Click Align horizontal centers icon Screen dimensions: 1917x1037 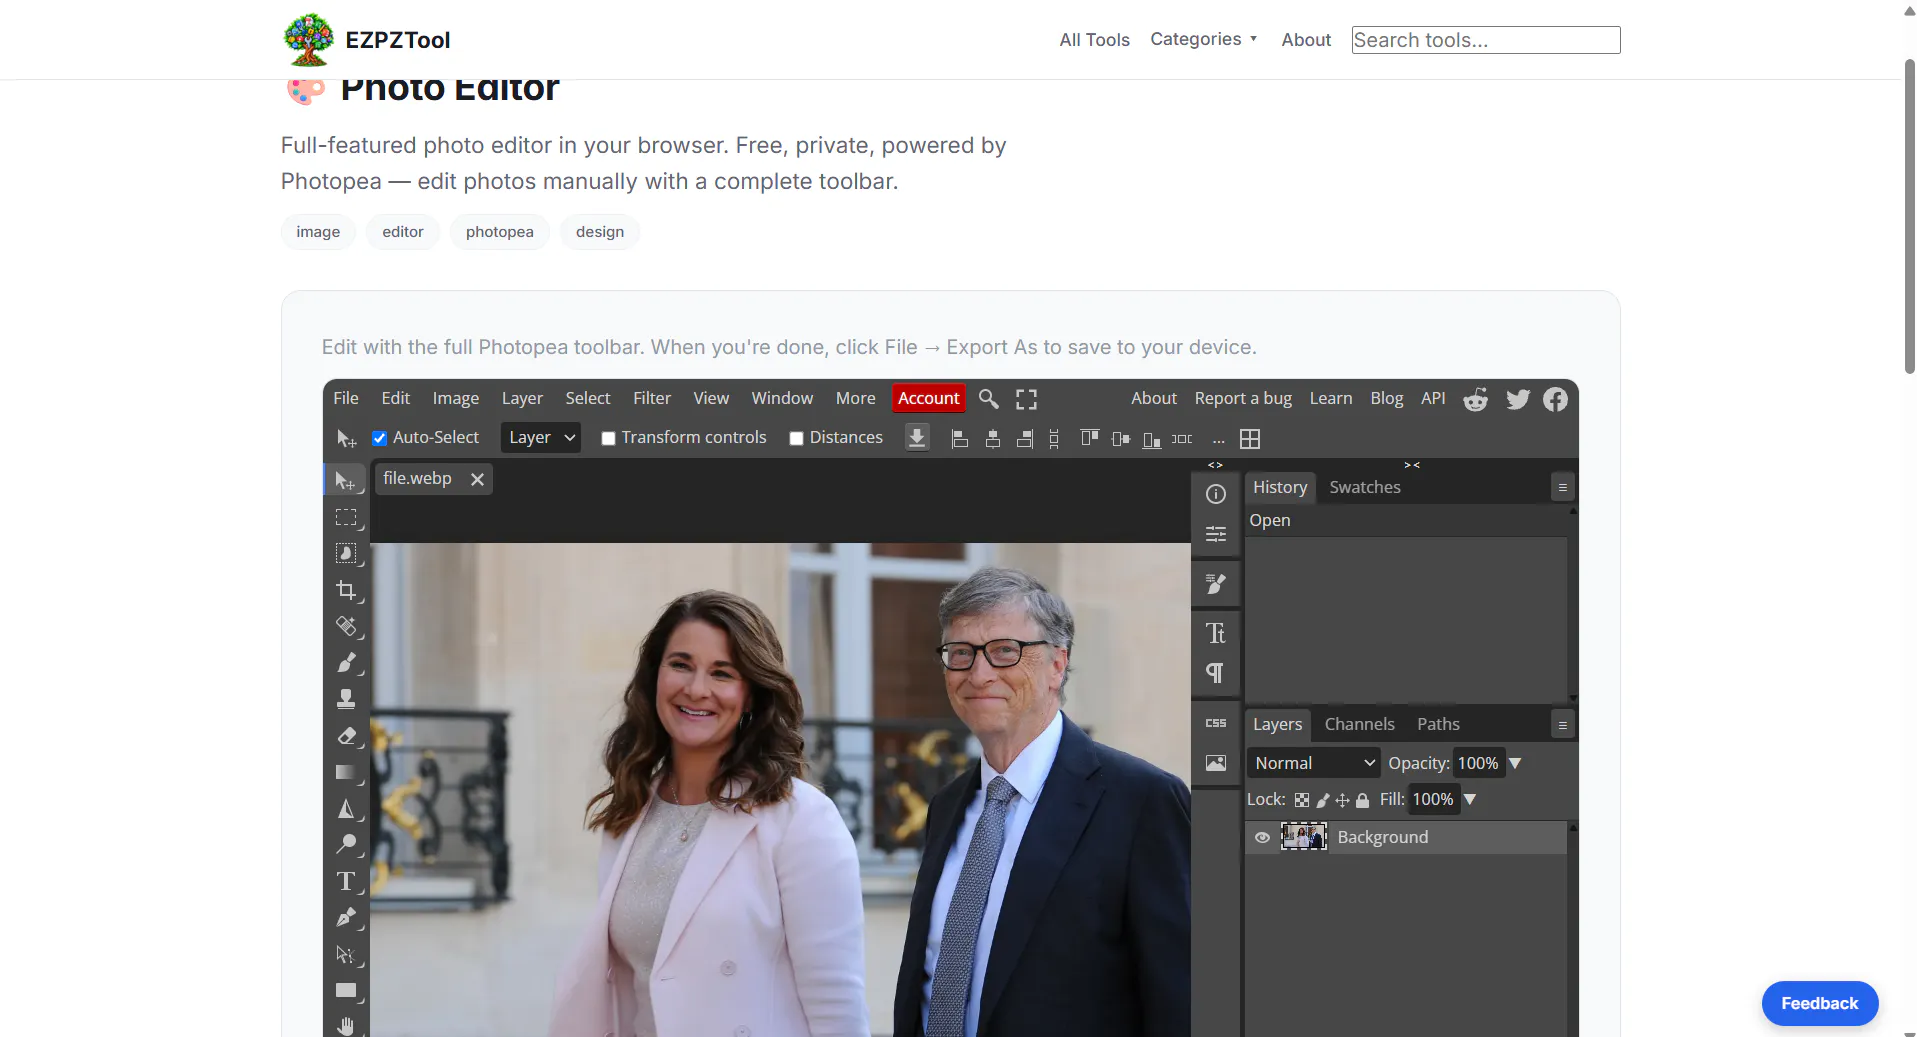point(993,439)
